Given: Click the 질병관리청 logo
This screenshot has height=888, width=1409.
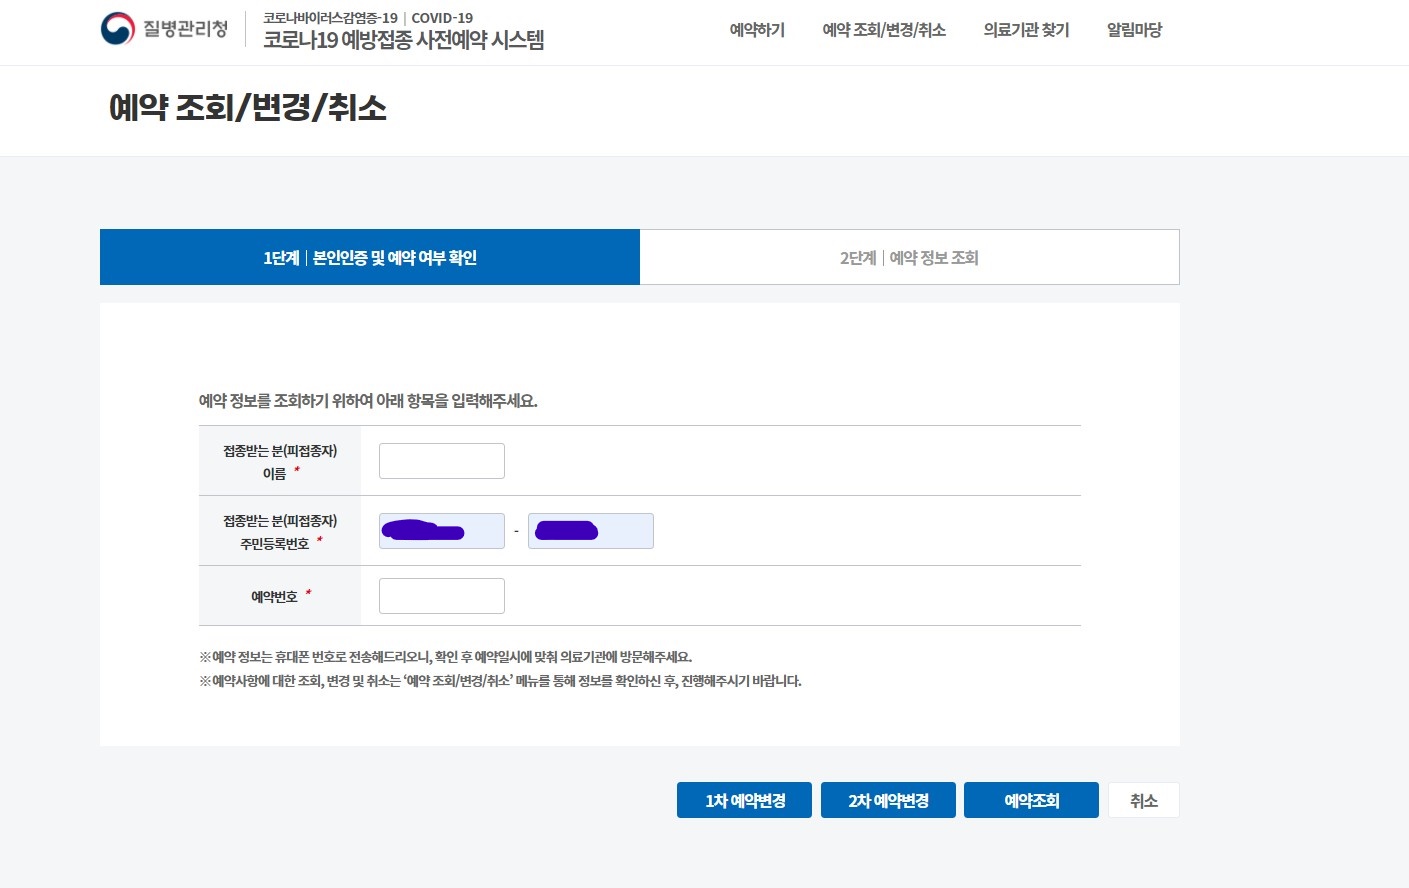Looking at the screenshot, I should click(x=164, y=28).
